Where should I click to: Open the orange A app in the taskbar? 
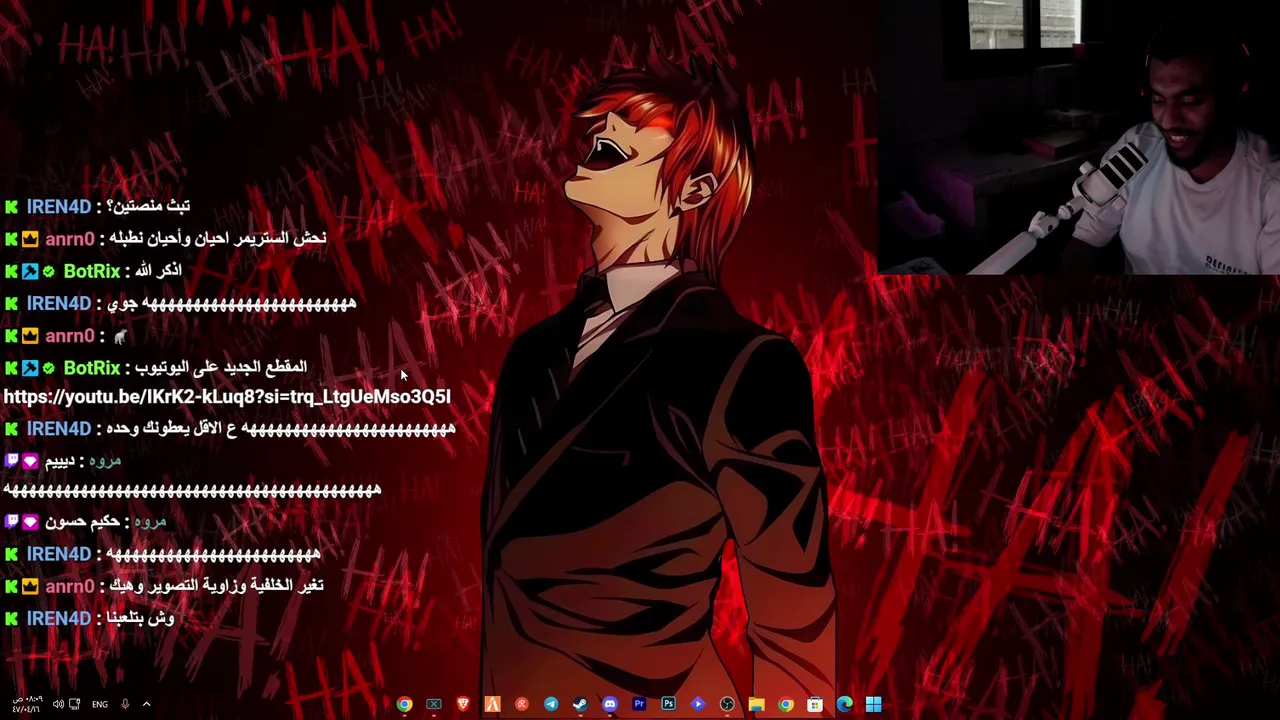pos(492,705)
